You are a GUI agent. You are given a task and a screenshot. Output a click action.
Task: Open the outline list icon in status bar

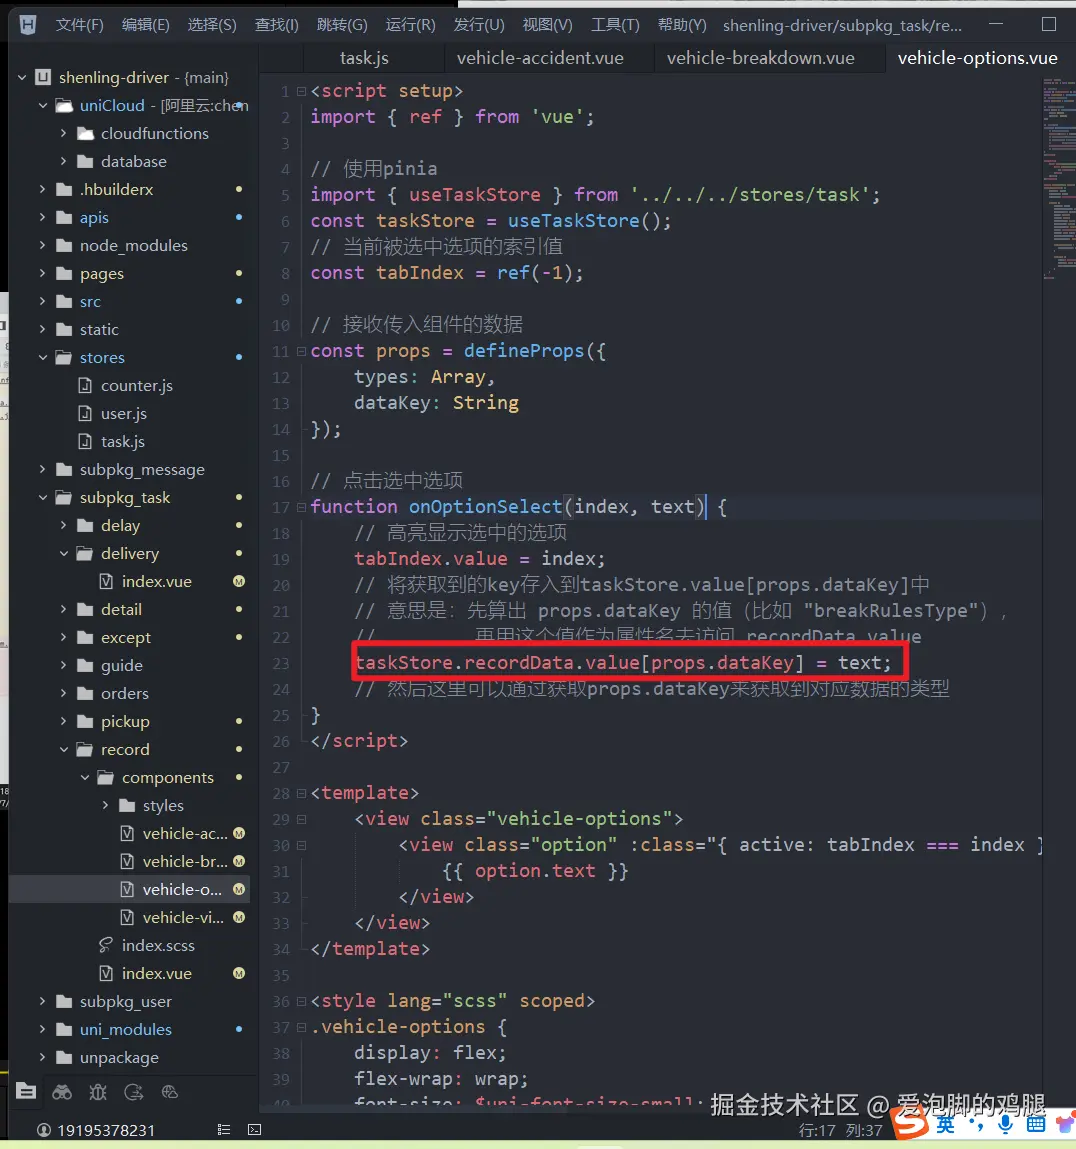pyautogui.click(x=224, y=1130)
